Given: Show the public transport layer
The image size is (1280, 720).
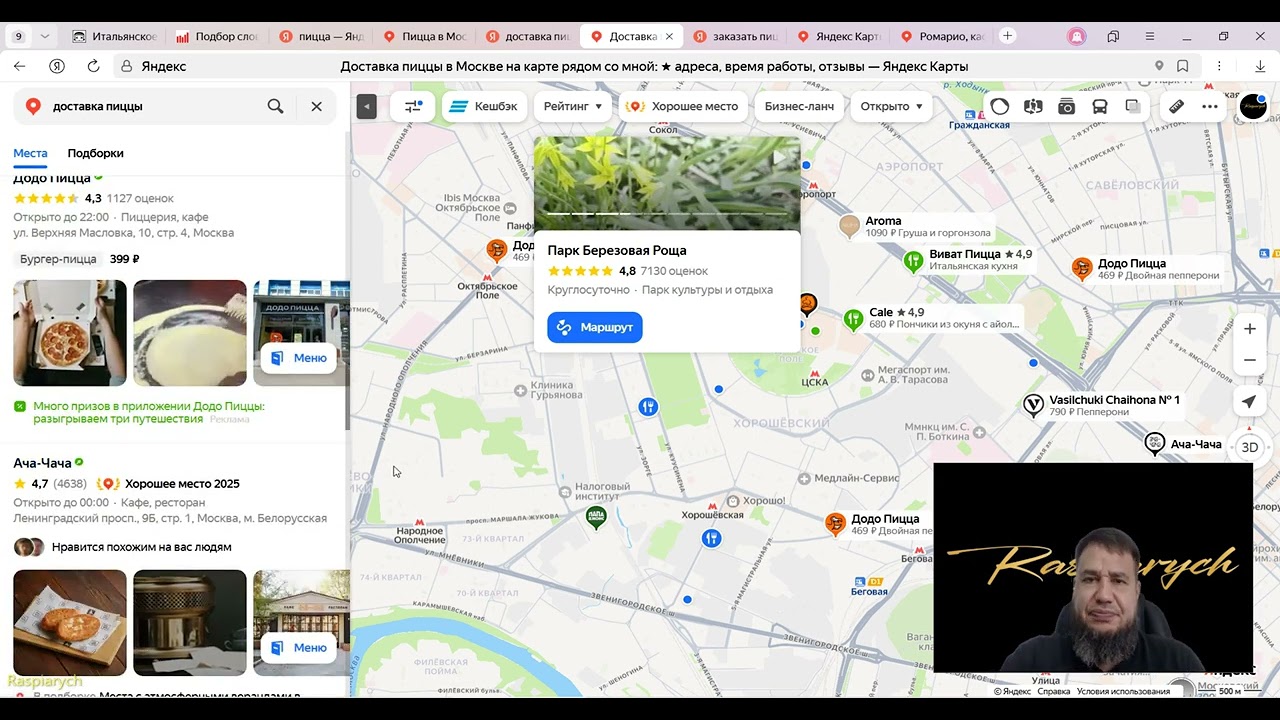Looking at the screenshot, I should (1099, 106).
